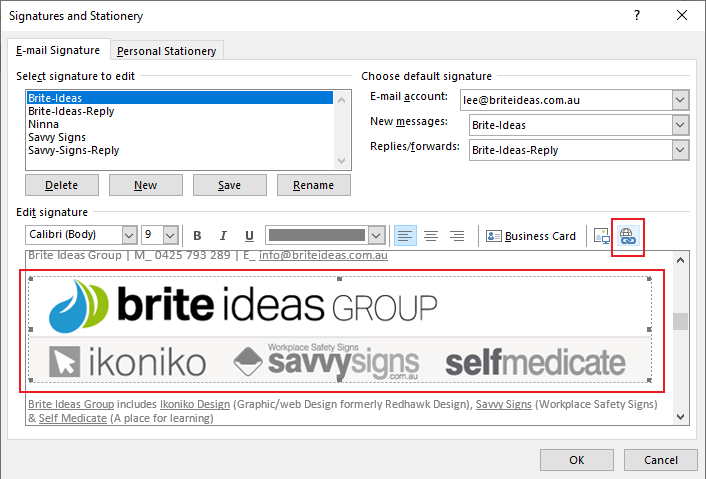Click the Self Medicate link
Screen dimensions: 706x479
72,418
